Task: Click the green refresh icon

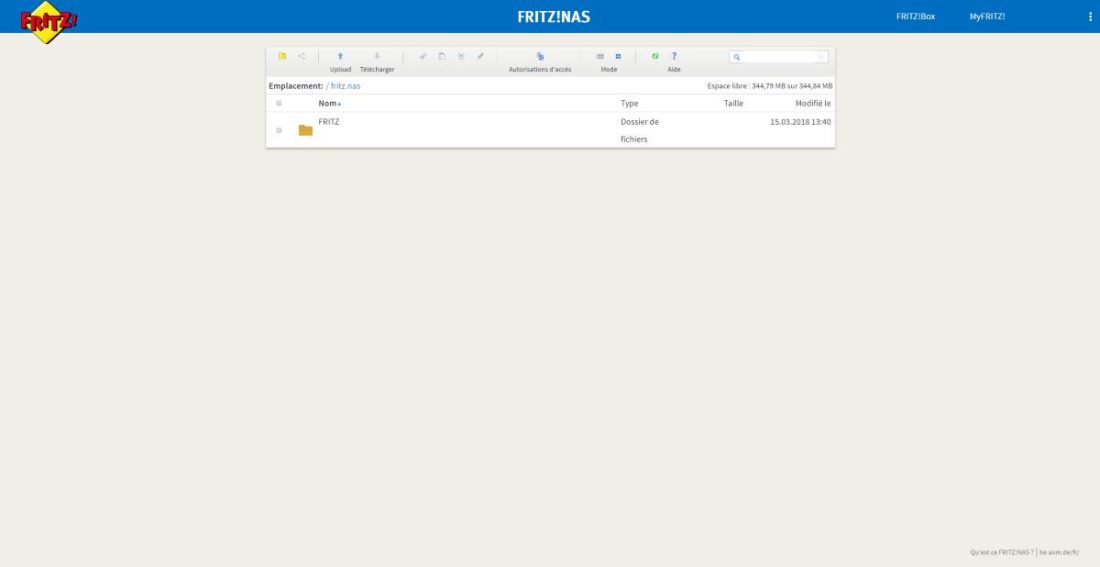Action: tap(655, 56)
